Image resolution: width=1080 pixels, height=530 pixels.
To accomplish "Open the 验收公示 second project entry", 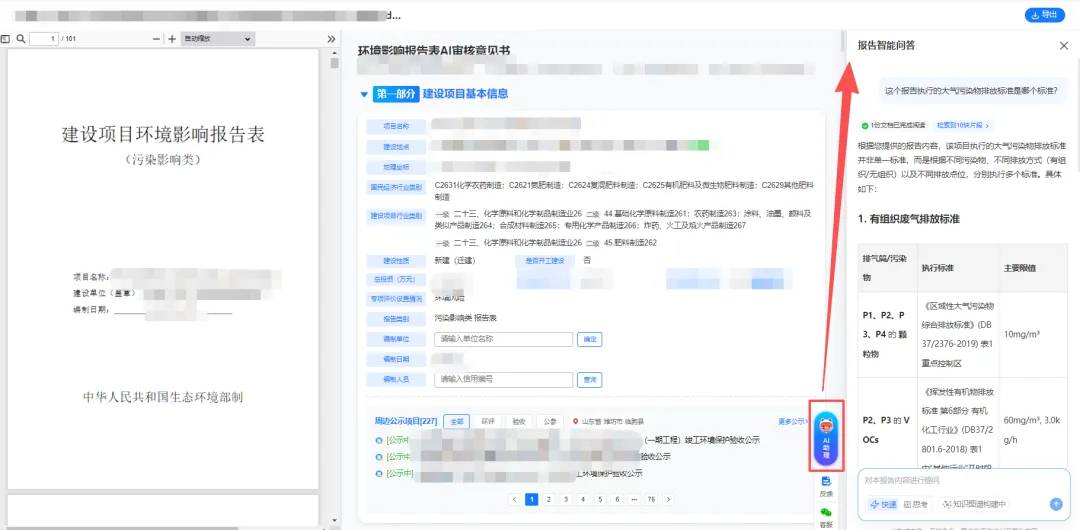I will (523, 456).
